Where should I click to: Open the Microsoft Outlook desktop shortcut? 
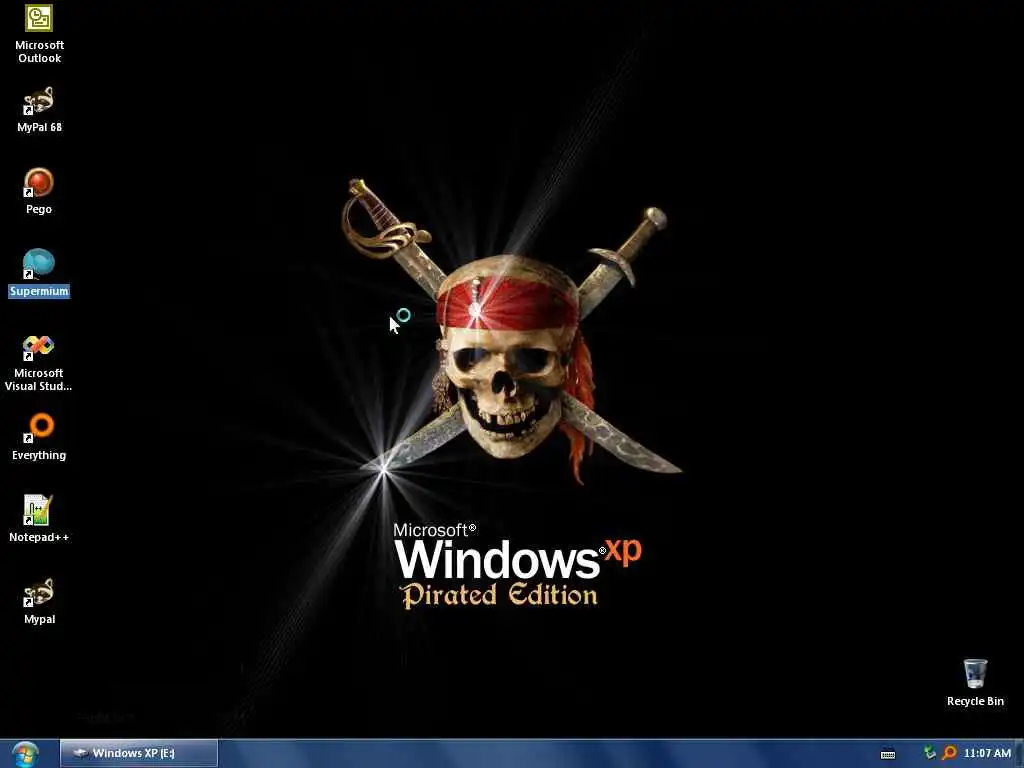pyautogui.click(x=39, y=34)
